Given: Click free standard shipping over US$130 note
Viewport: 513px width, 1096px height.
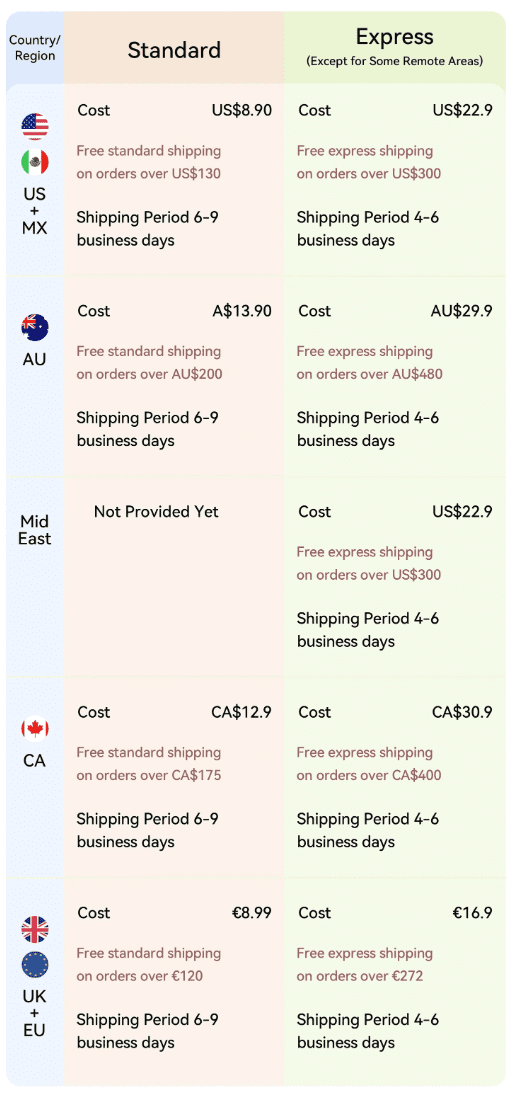Looking at the screenshot, I should click(149, 162).
